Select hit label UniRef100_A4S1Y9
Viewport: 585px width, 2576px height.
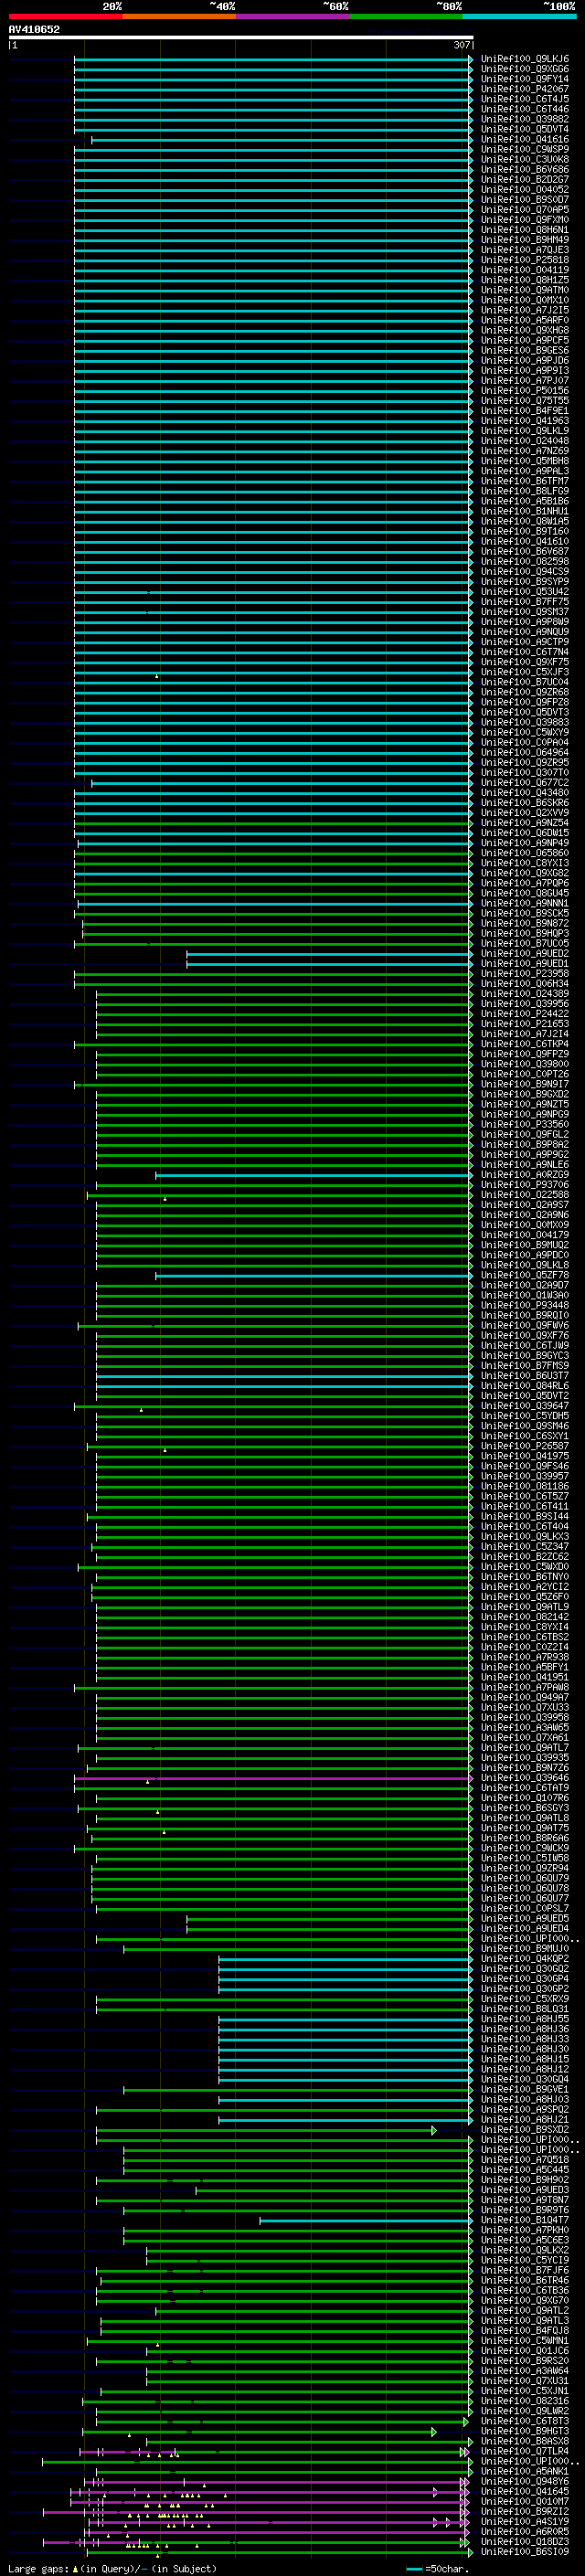pyautogui.click(x=525, y=2521)
